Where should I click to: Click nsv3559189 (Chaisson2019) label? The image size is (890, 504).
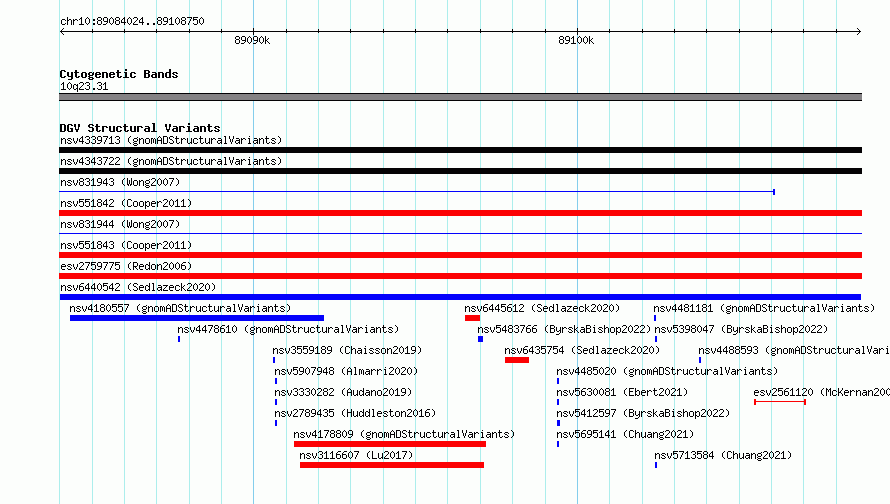(347, 350)
